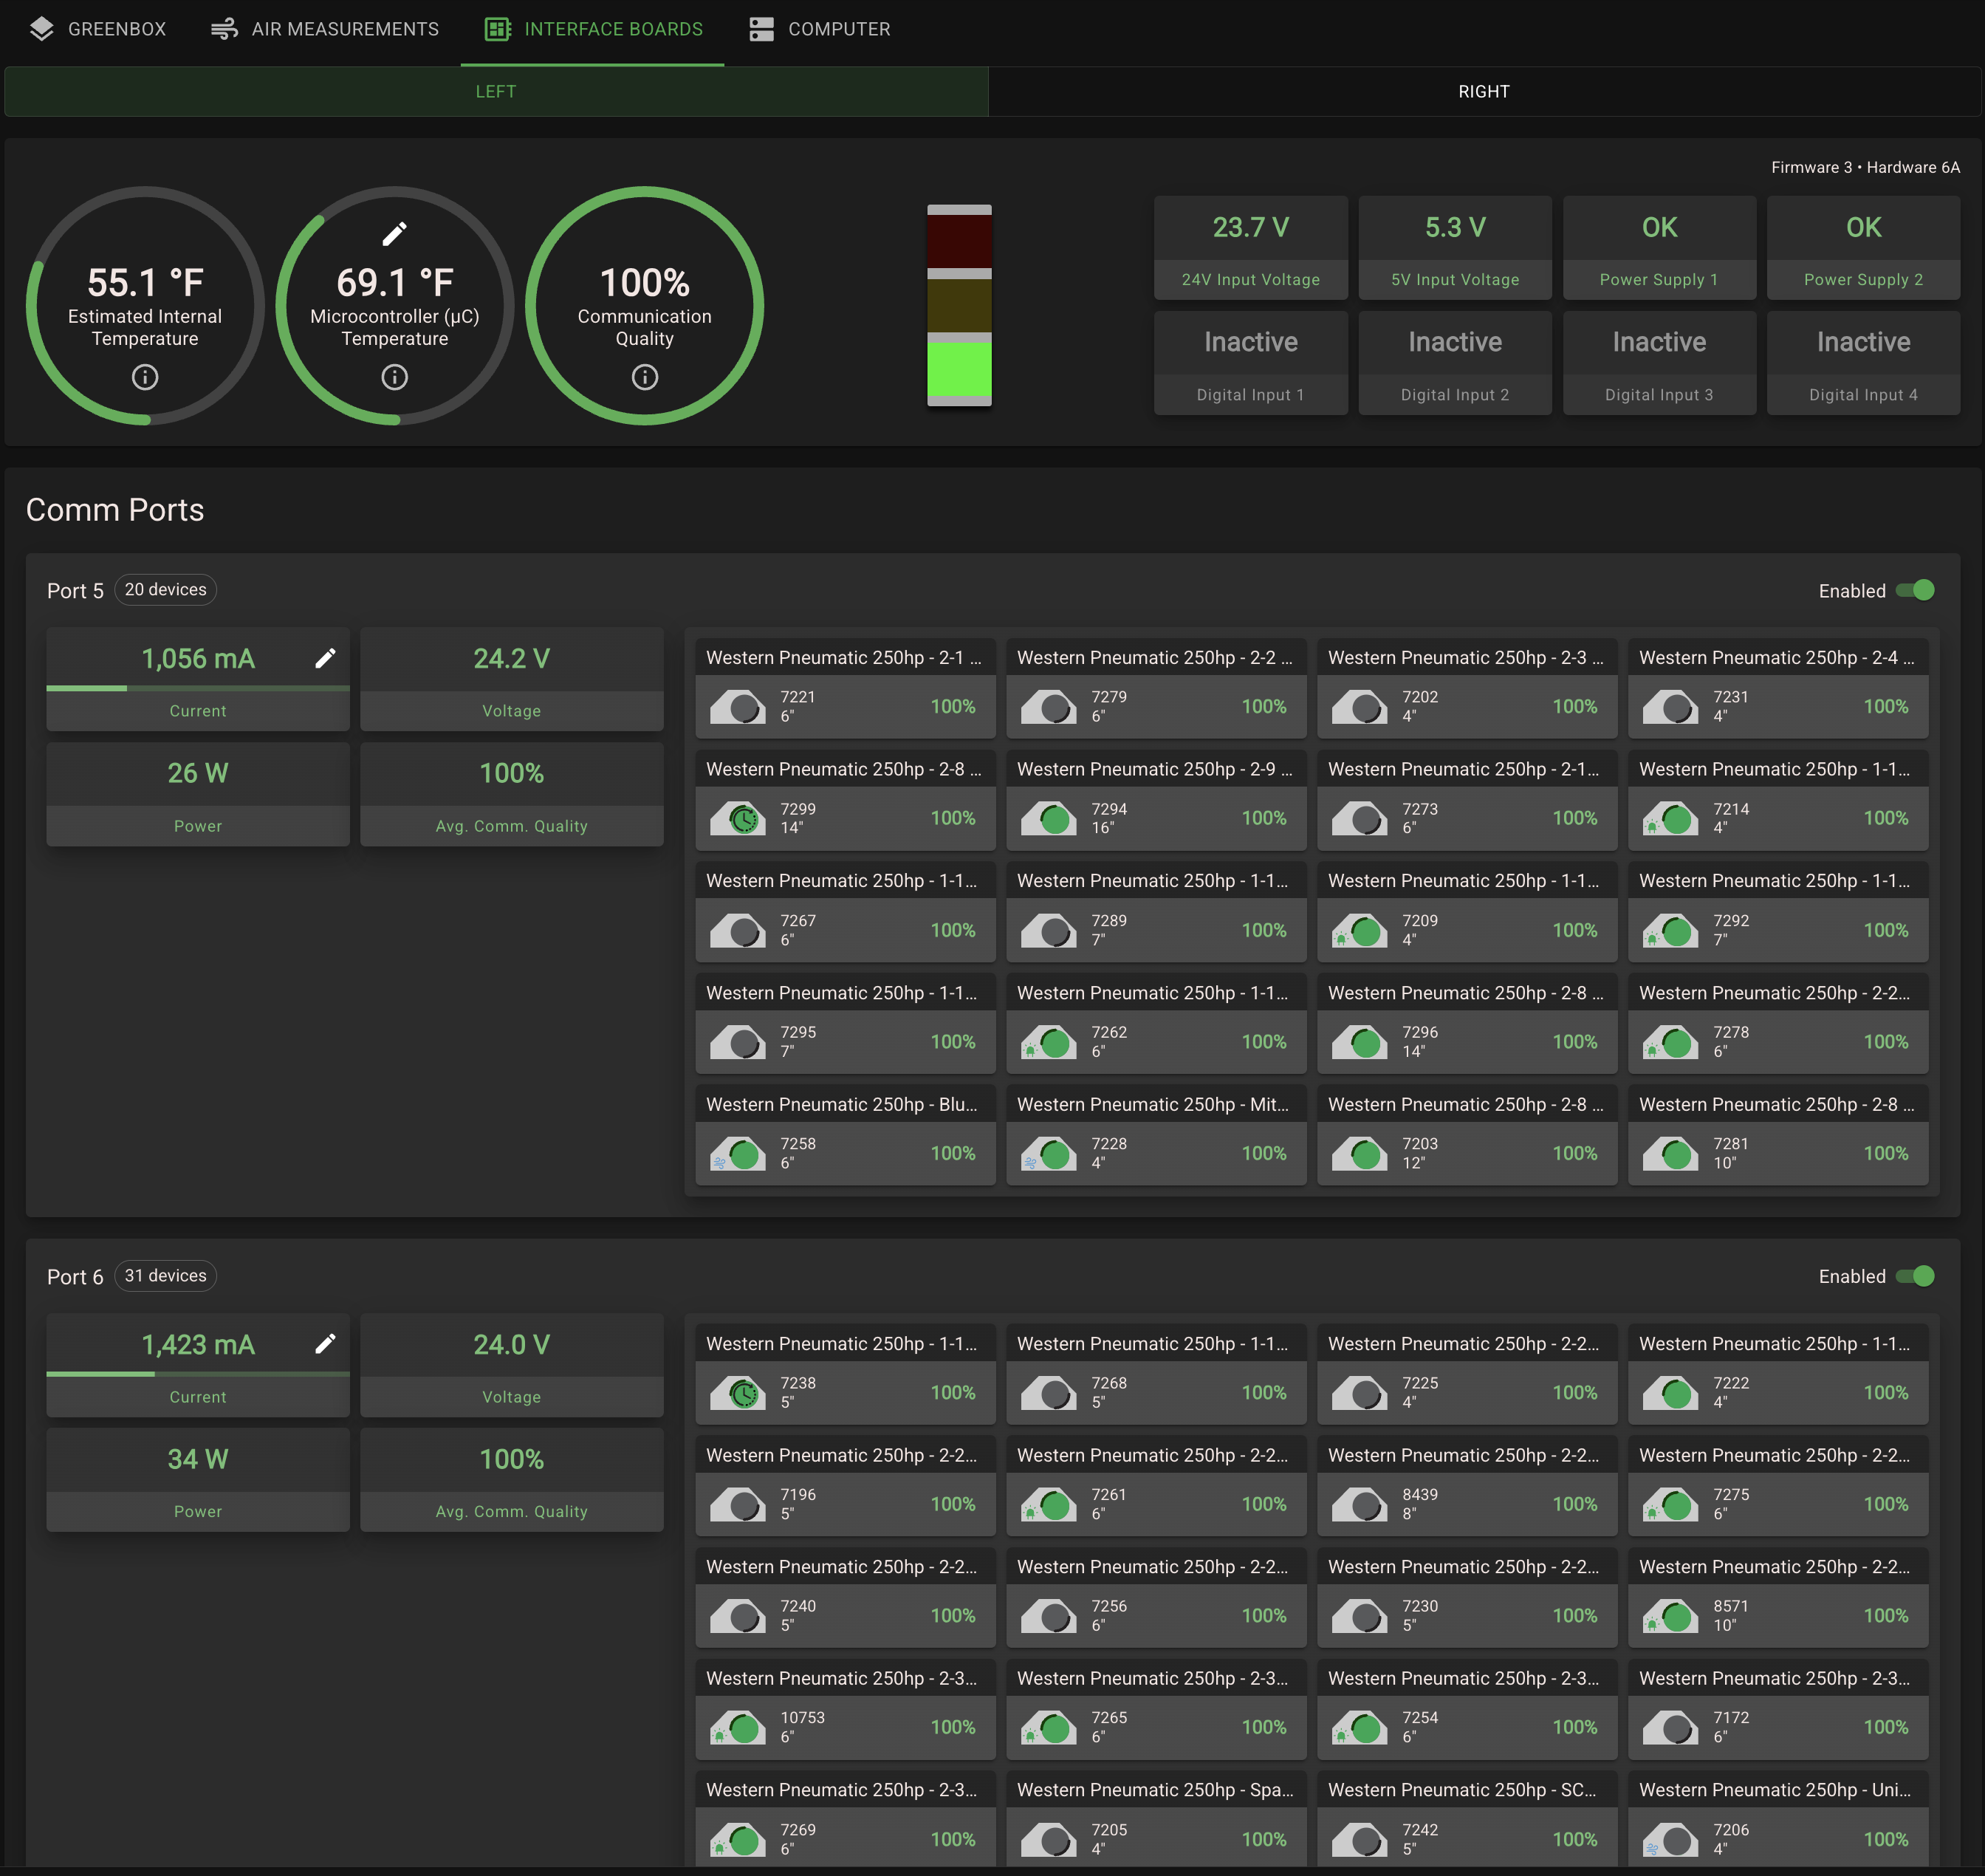Click the Port 6 '24.0 V' voltage value

(x=511, y=1344)
